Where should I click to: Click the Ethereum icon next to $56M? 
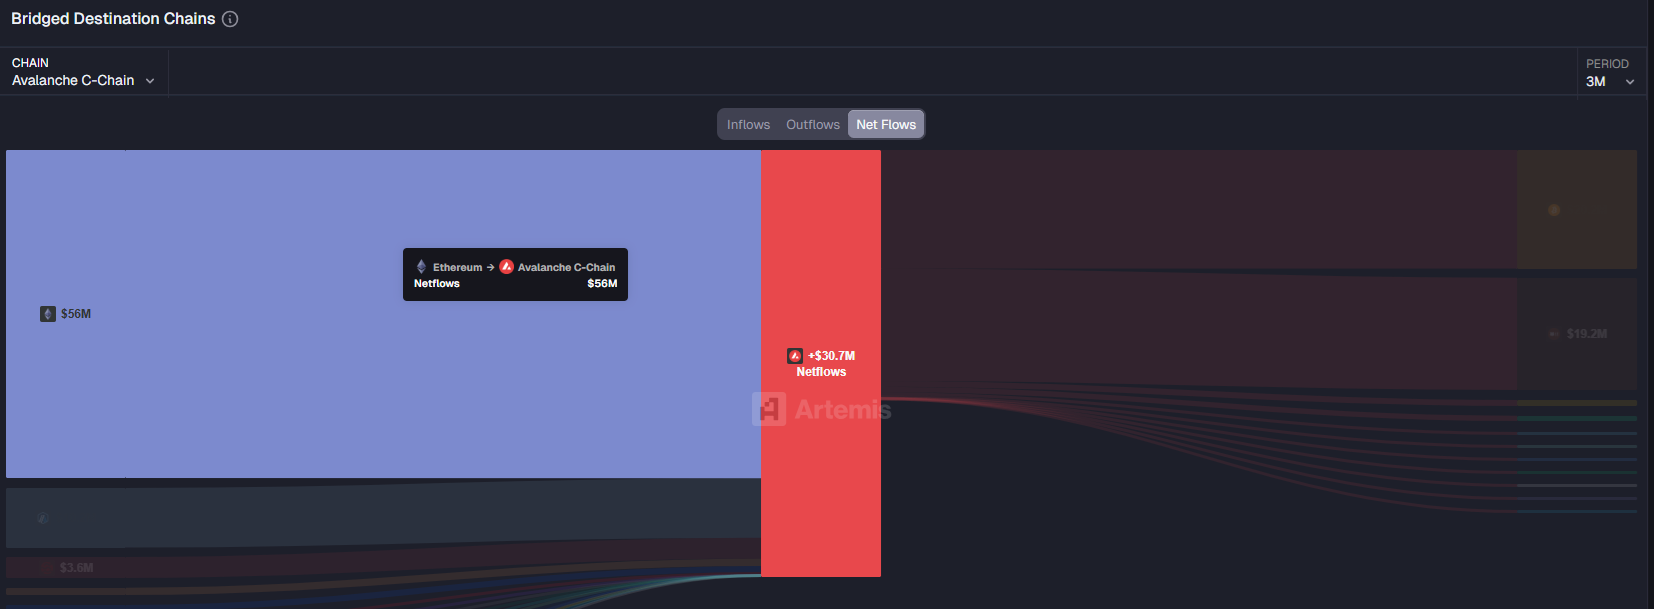(48, 314)
